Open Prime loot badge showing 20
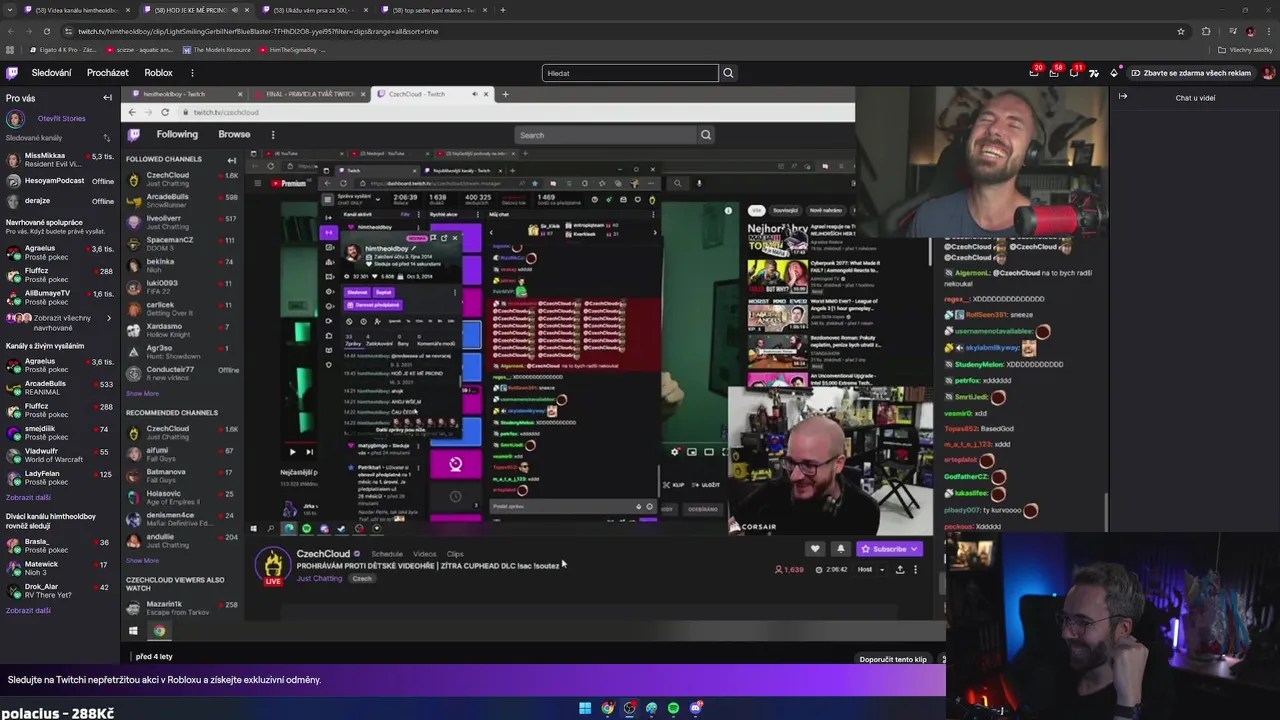 (1034, 72)
